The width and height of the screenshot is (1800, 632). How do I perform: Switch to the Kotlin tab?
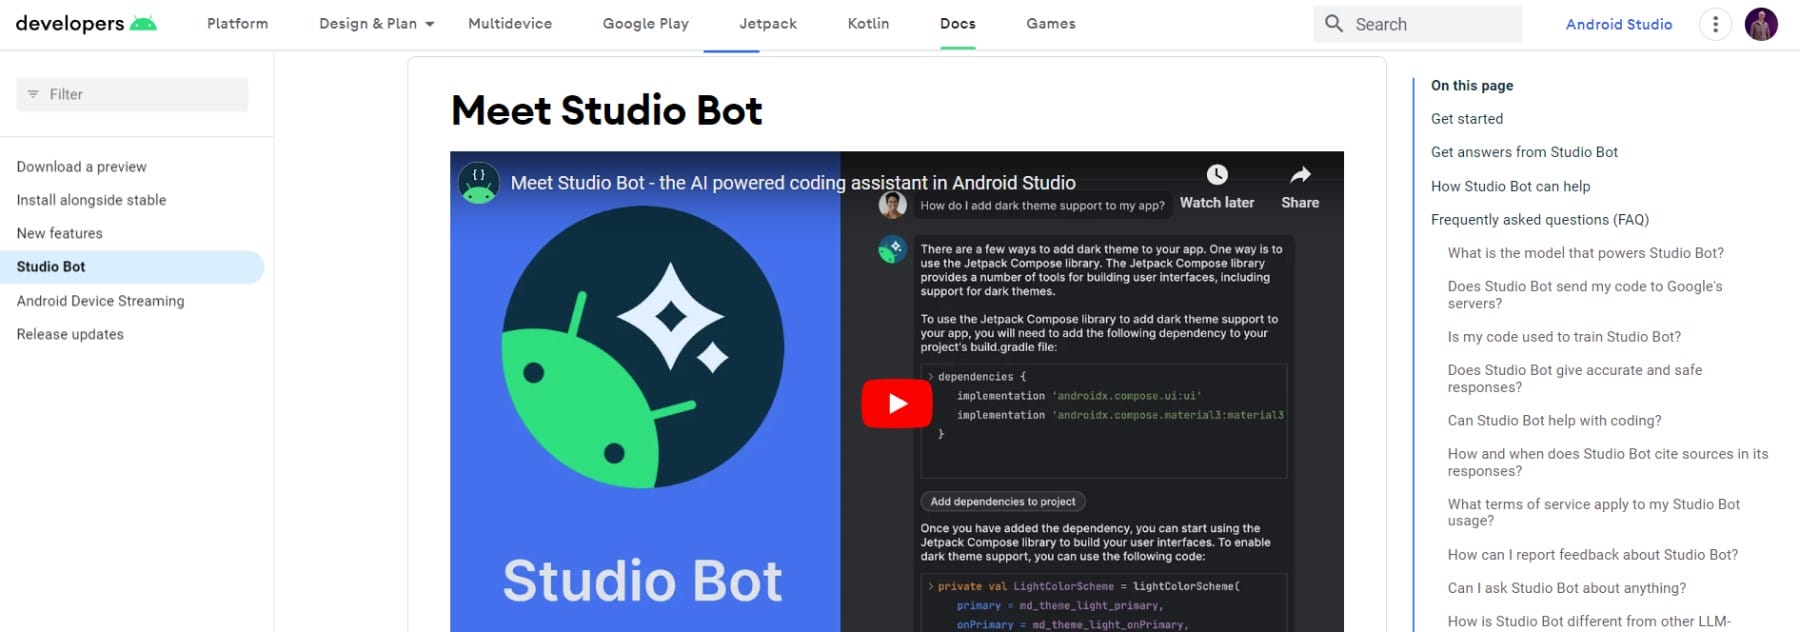tap(868, 24)
